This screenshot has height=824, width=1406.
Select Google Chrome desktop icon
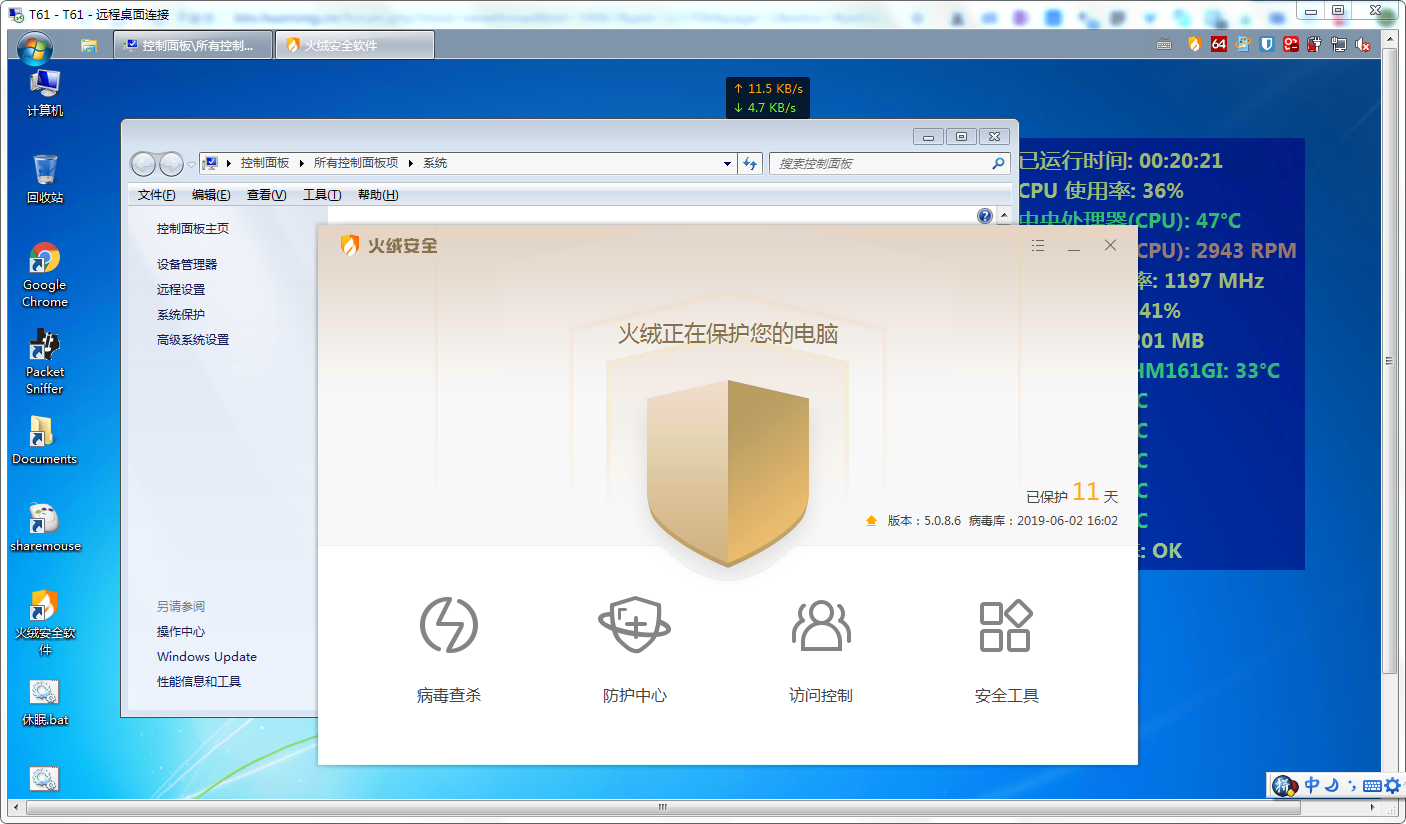click(x=45, y=275)
